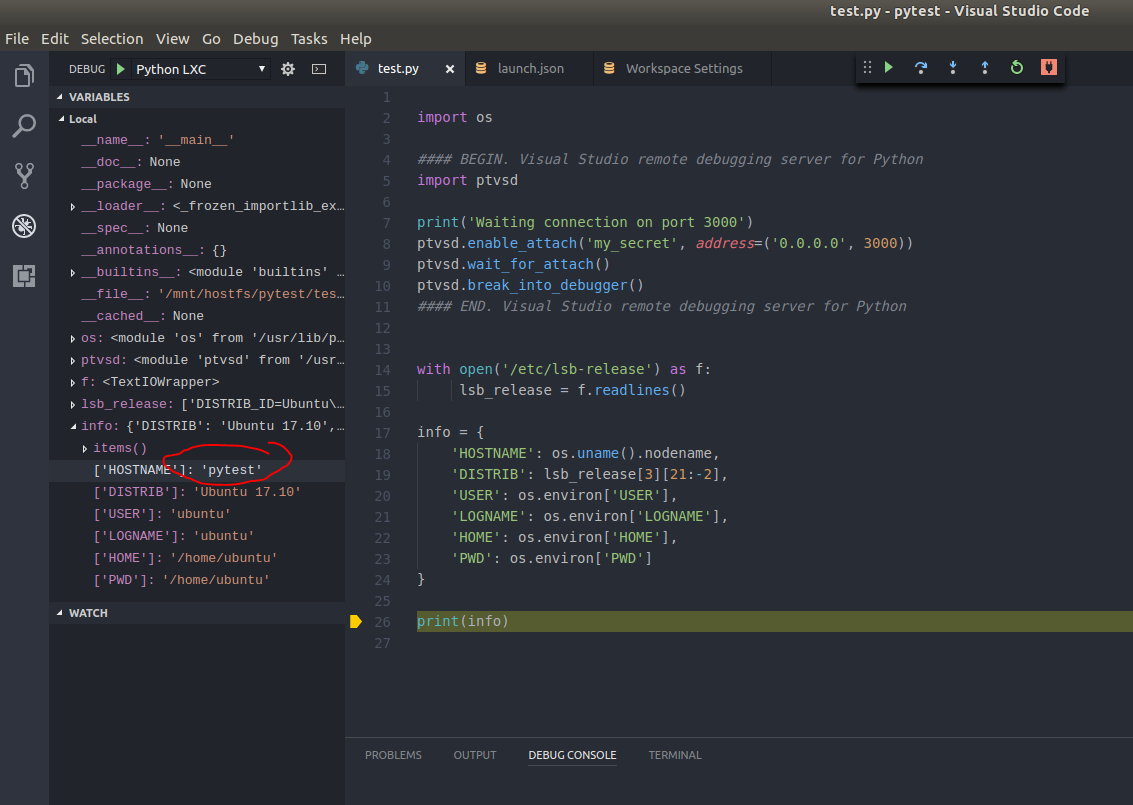Screen dimensions: 1133x805
Task: Open the Help menu
Action: tap(356, 39)
